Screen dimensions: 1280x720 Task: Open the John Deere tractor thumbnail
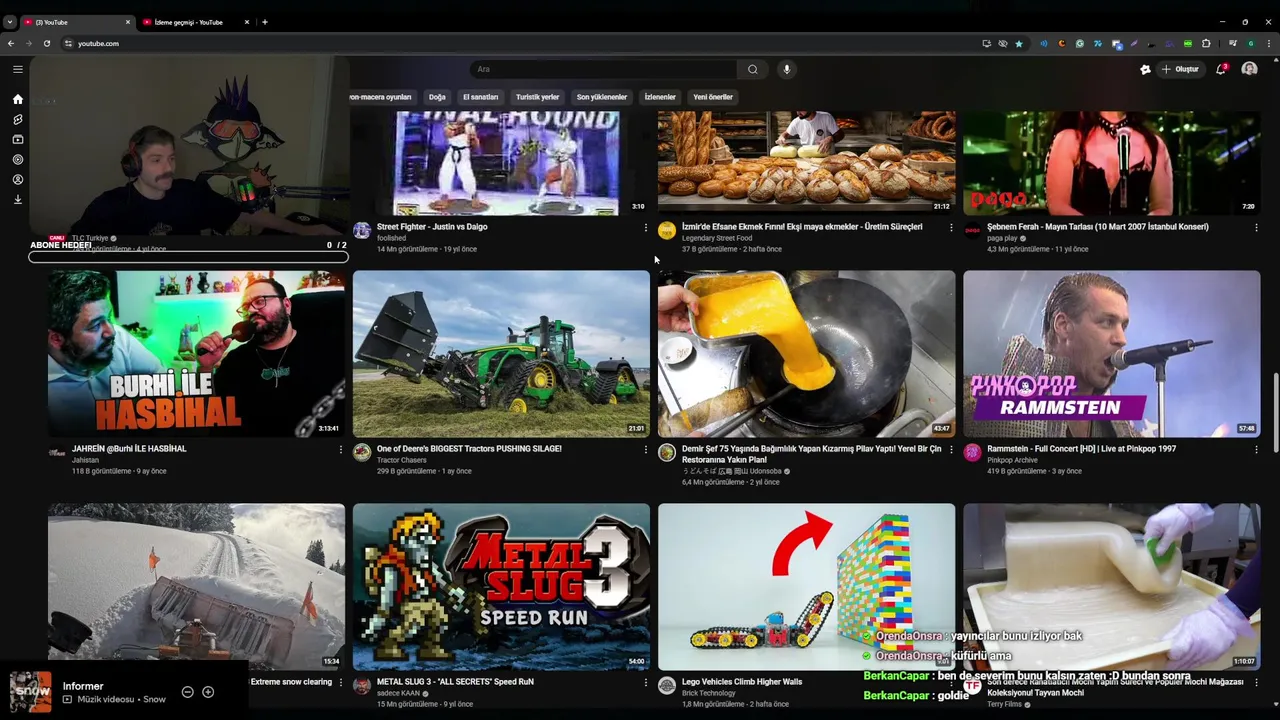pyautogui.click(x=501, y=354)
